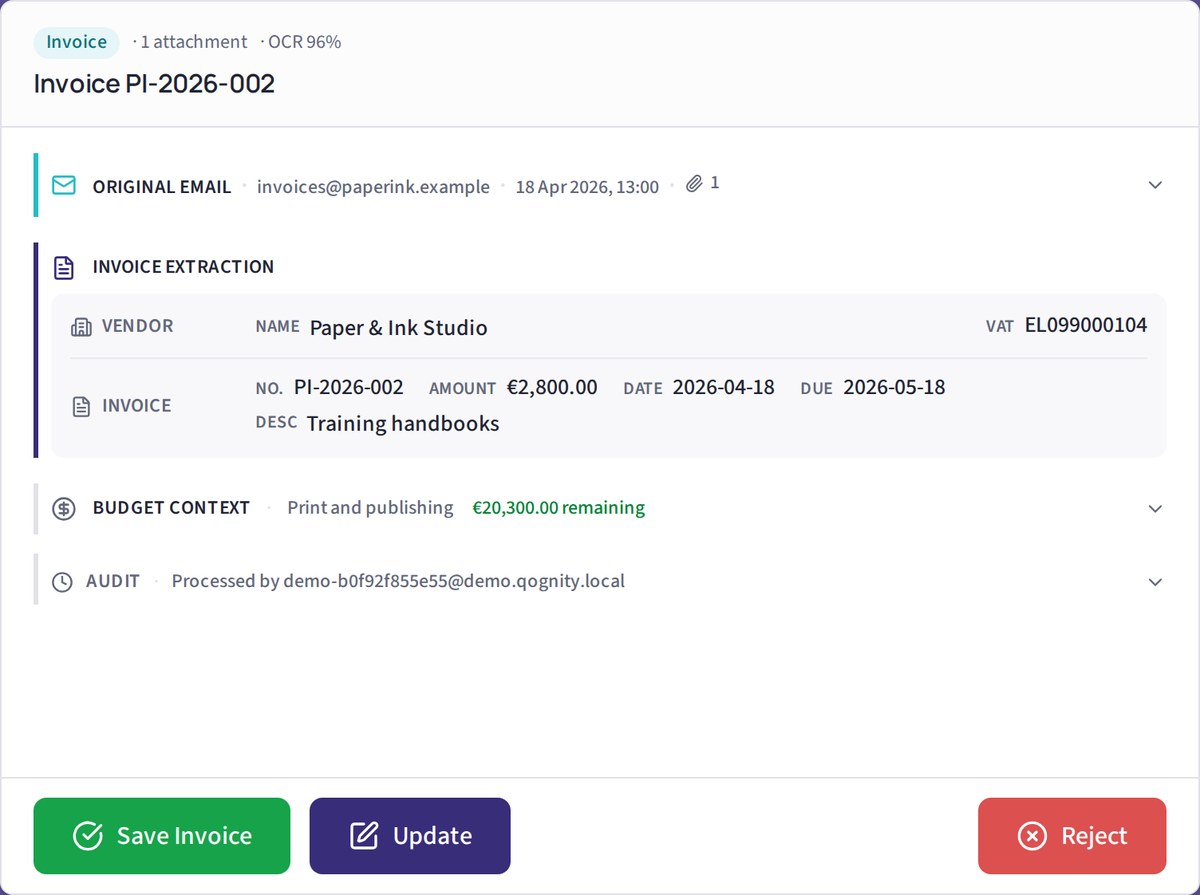Click vendor name 'Paper & Ink Studio'
This screenshot has height=895, width=1200.
(399, 328)
